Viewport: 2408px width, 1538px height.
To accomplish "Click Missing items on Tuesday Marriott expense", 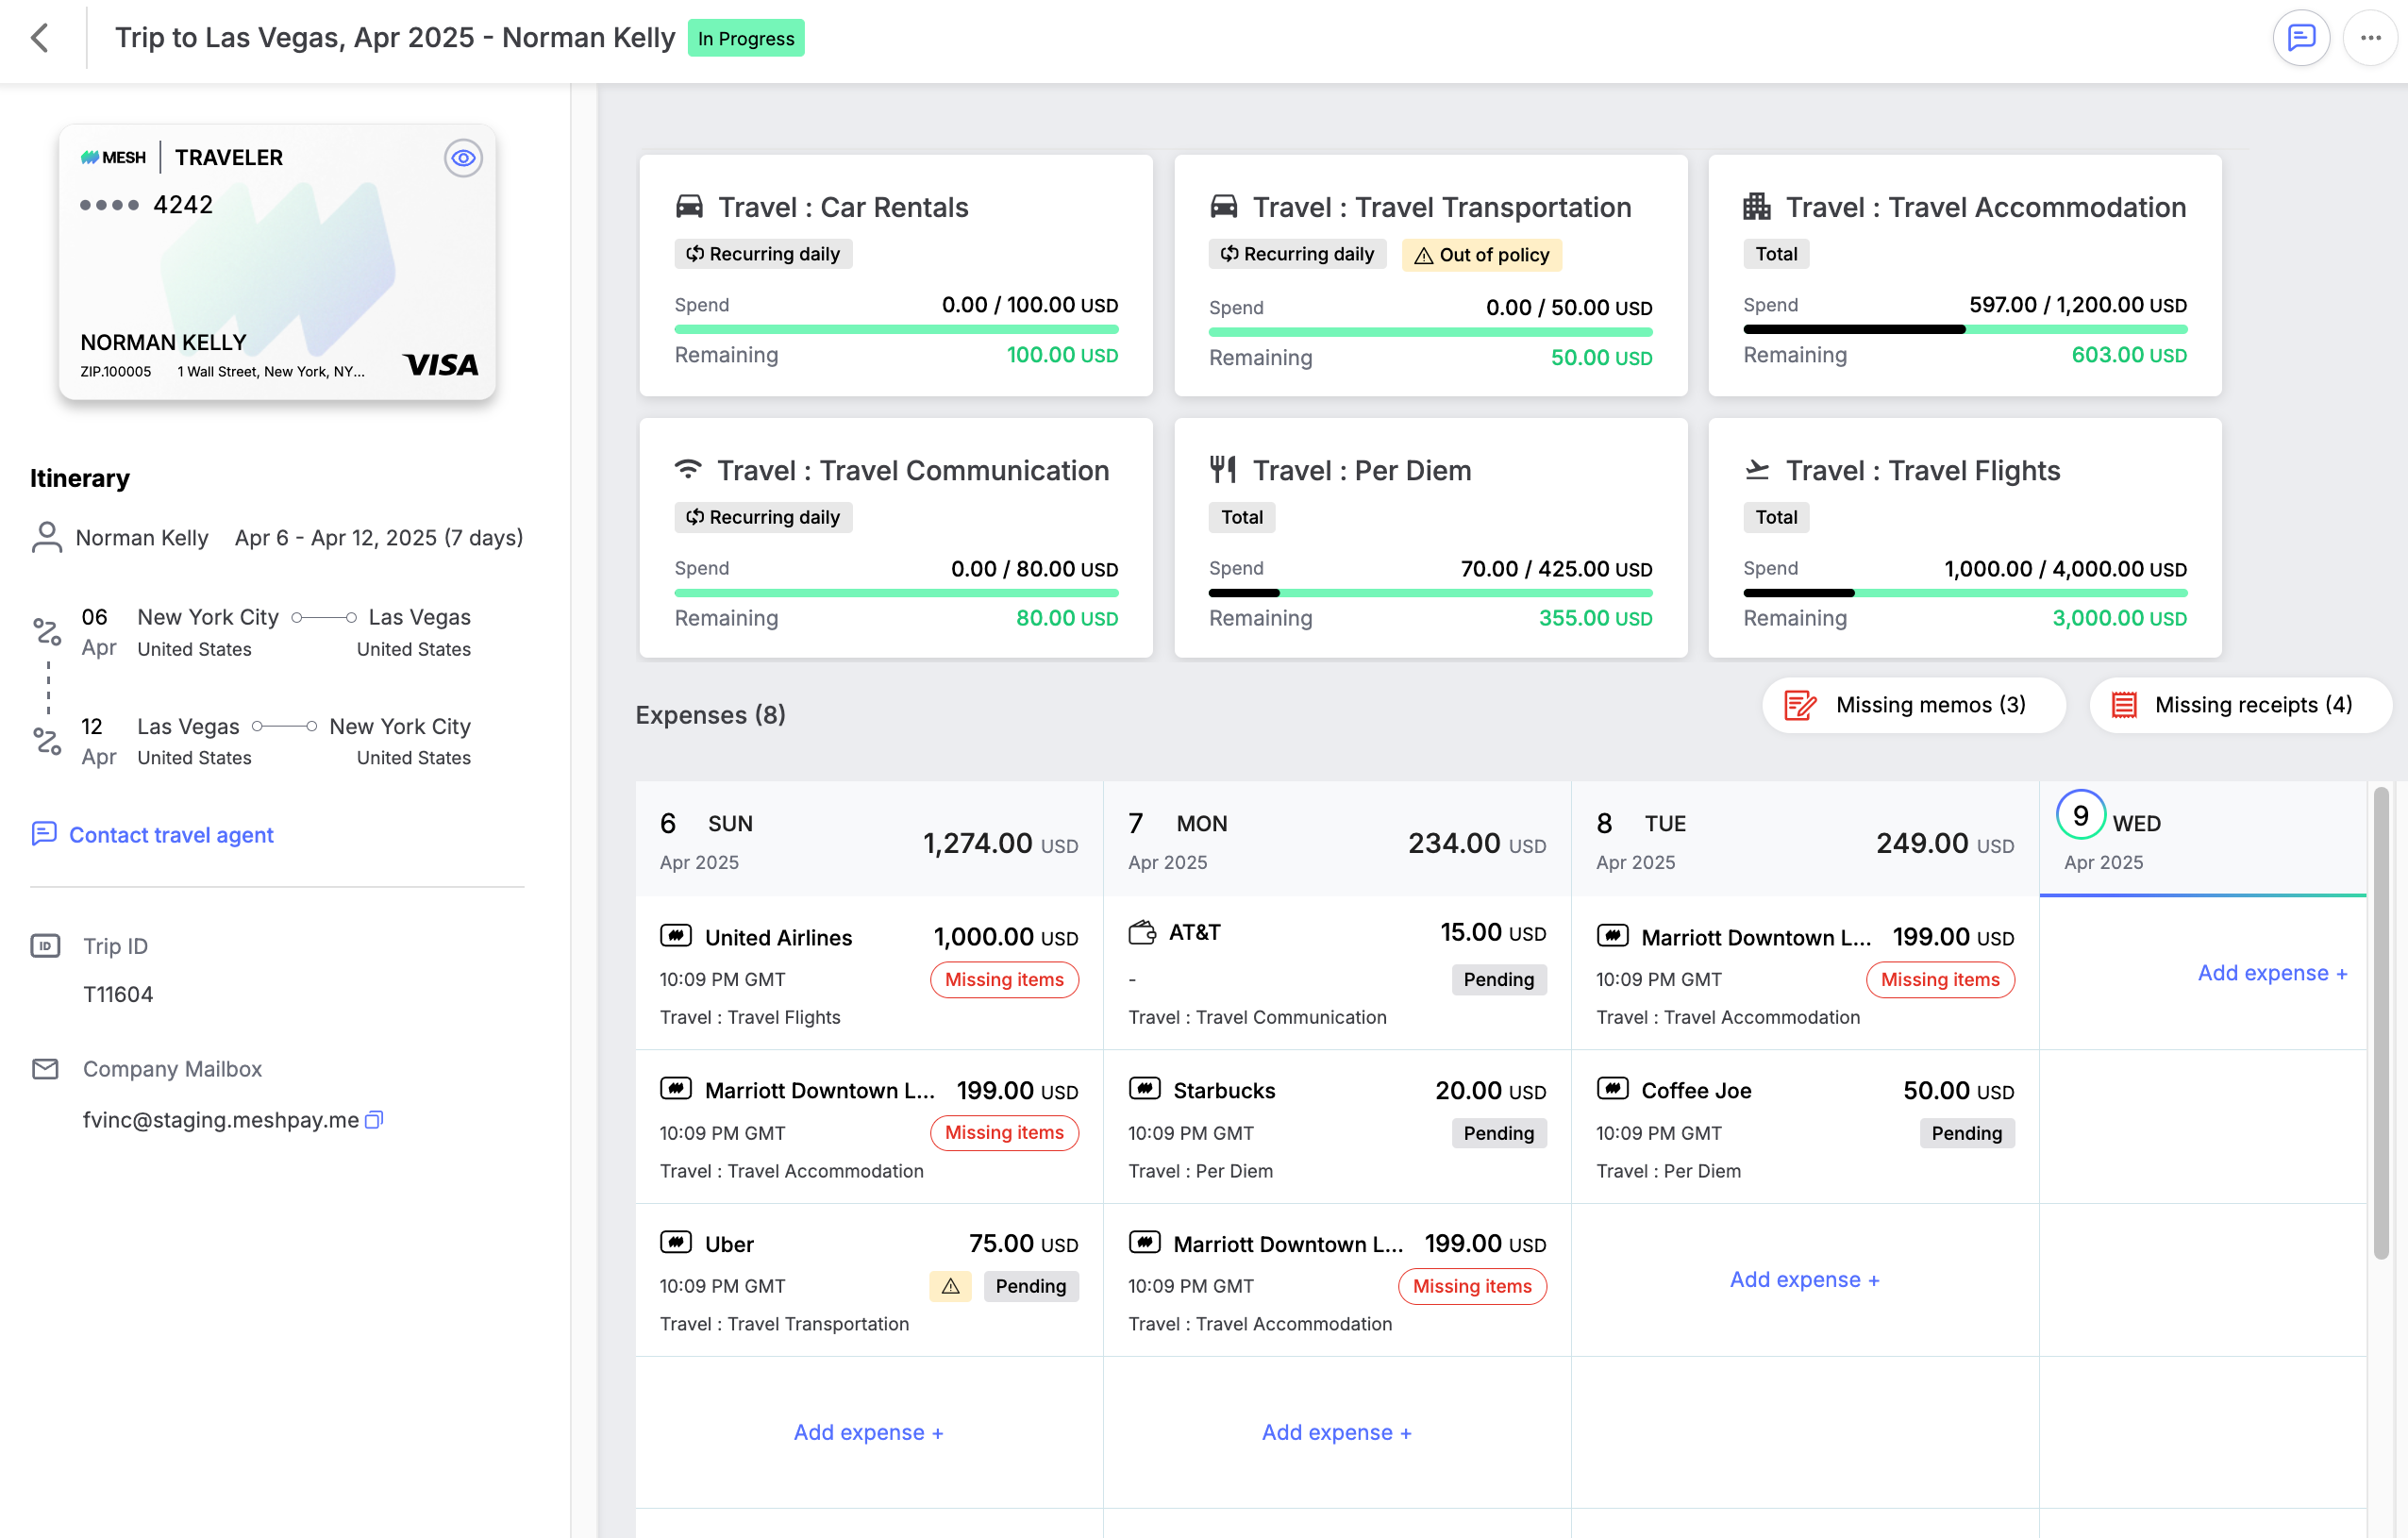I will [1940, 980].
